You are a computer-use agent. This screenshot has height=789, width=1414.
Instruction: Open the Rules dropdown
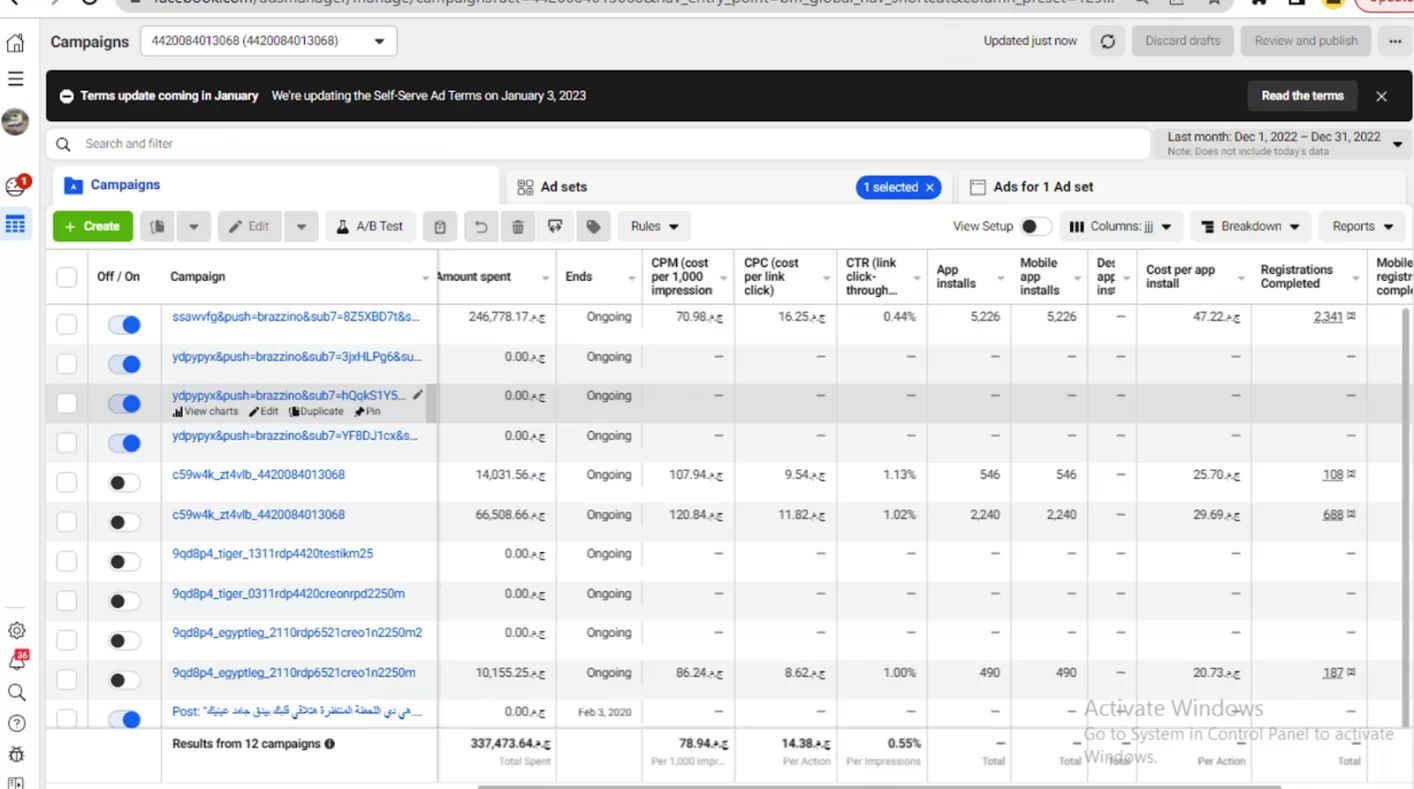[x=654, y=227]
